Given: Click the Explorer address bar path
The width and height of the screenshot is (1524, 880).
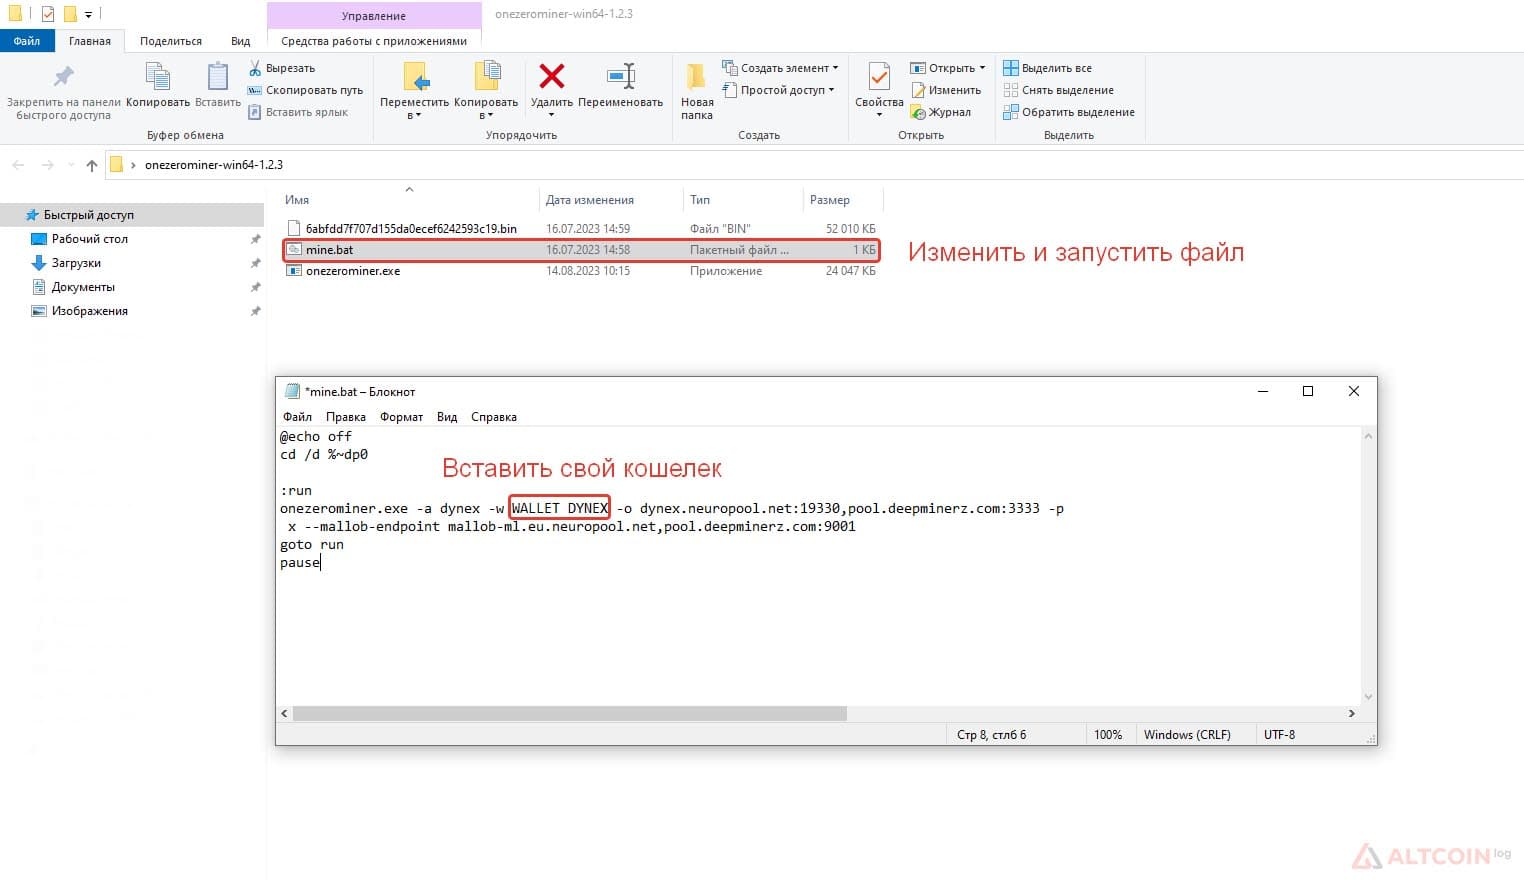Looking at the screenshot, I should point(213,165).
